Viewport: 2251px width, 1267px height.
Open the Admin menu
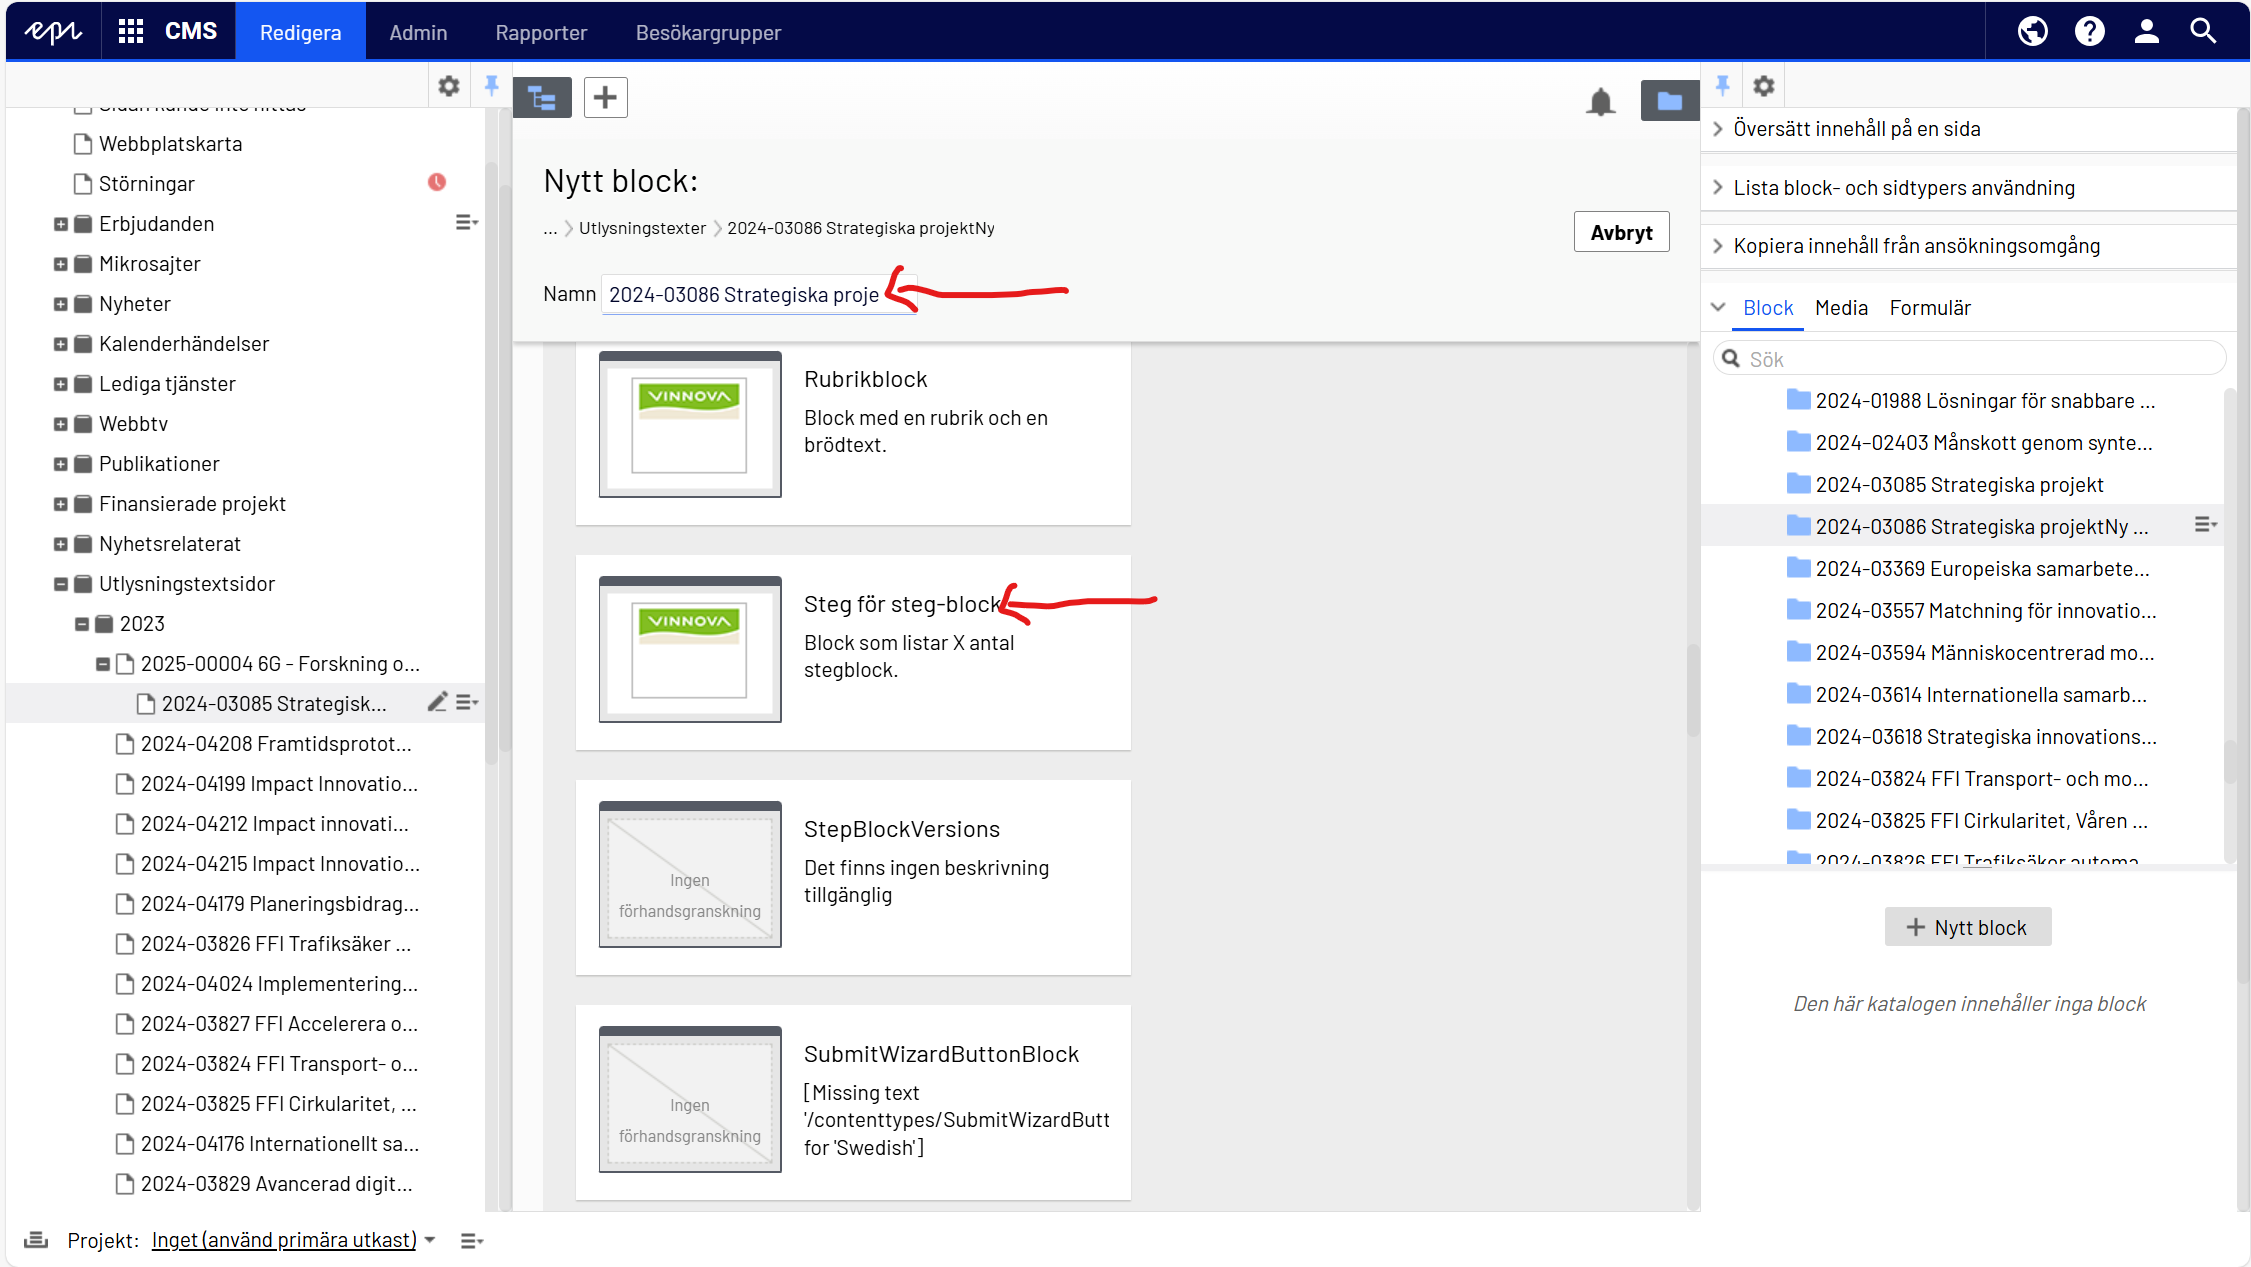coord(418,32)
